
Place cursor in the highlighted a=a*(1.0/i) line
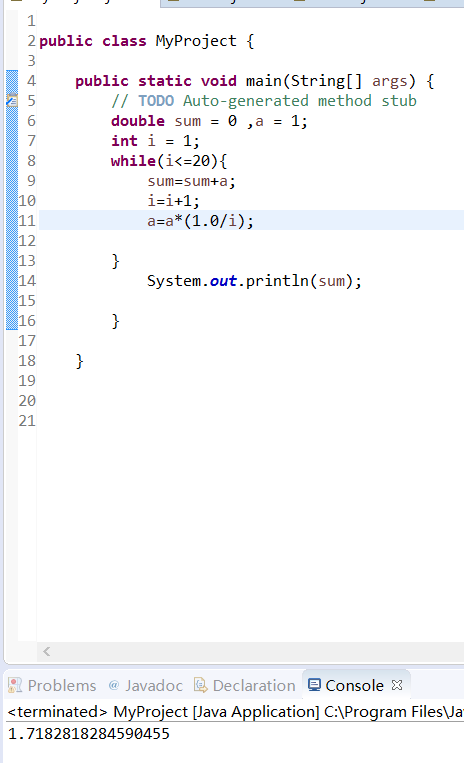[x=200, y=221]
